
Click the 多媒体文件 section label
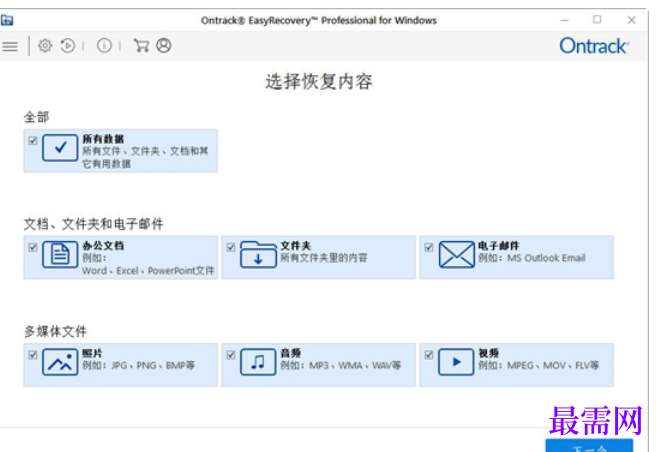click(x=55, y=331)
